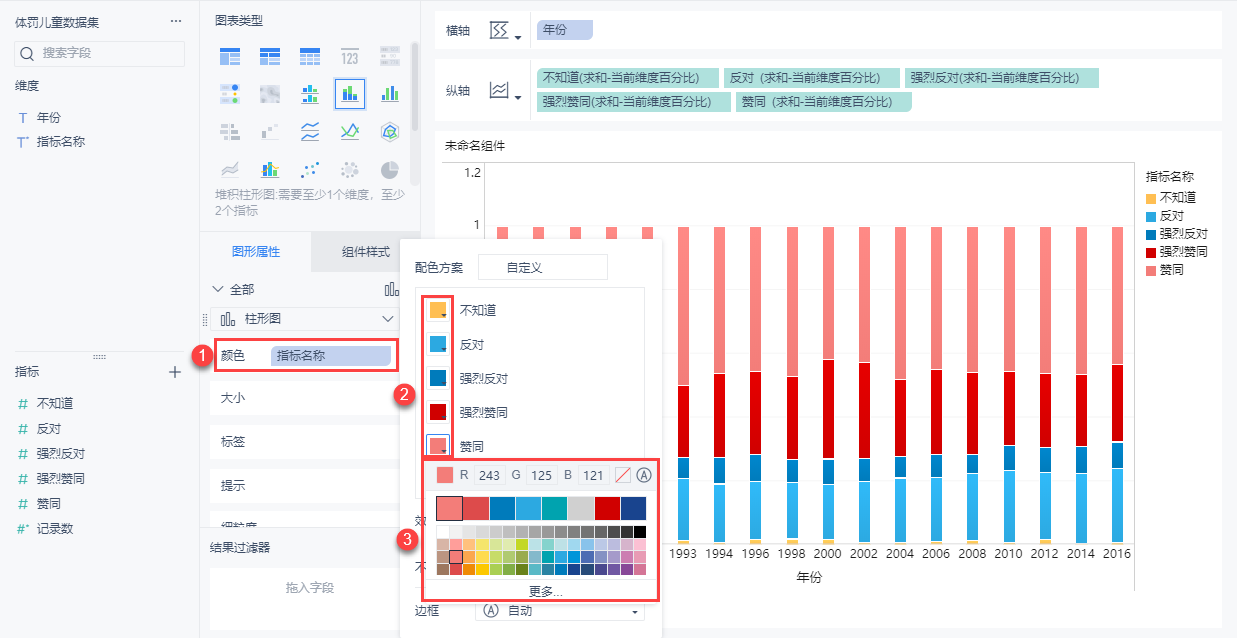The height and width of the screenshot is (638, 1237).
Task: Collapse the 全部 section
Action: [218, 289]
